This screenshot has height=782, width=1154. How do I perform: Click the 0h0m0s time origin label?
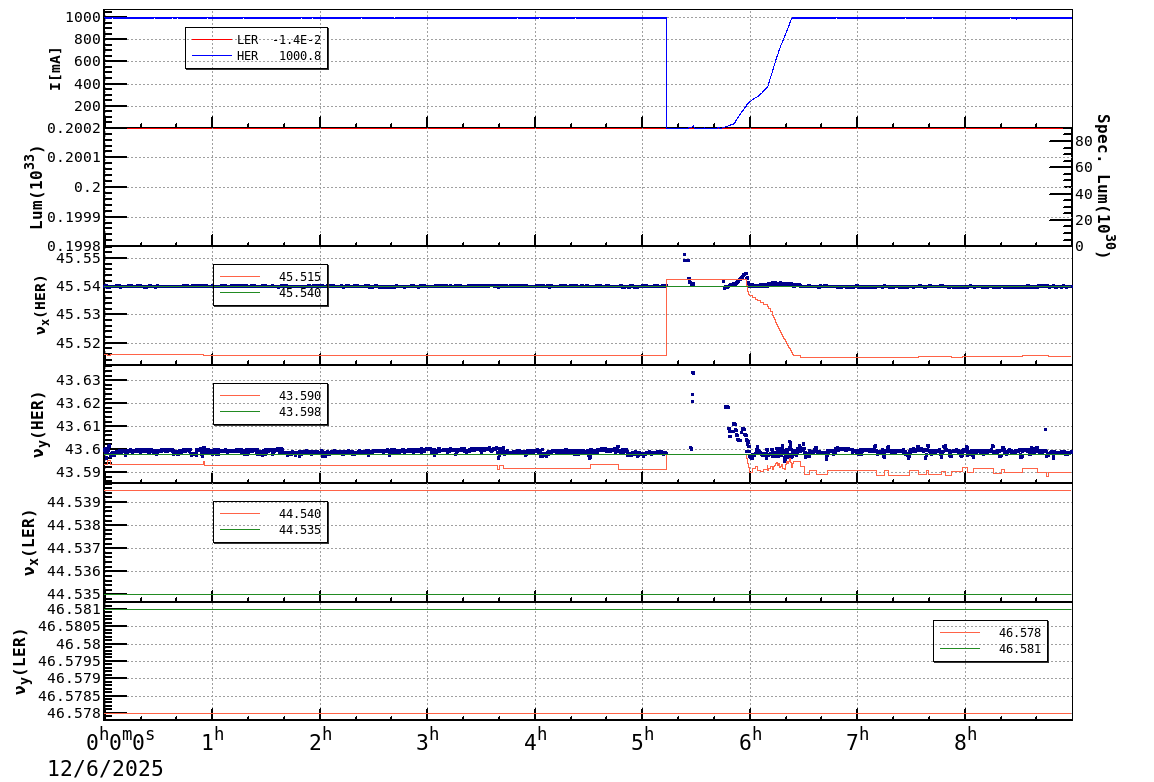point(120,742)
